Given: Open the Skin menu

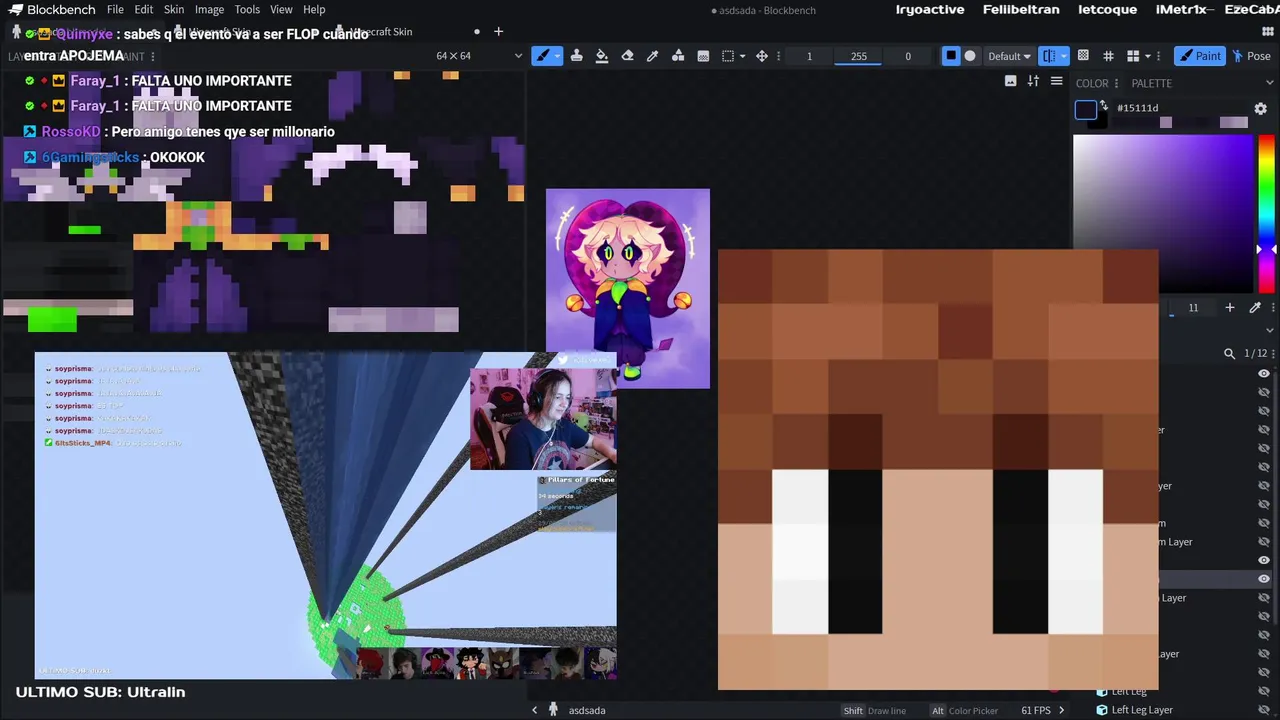Looking at the screenshot, I should click(174, 10).
